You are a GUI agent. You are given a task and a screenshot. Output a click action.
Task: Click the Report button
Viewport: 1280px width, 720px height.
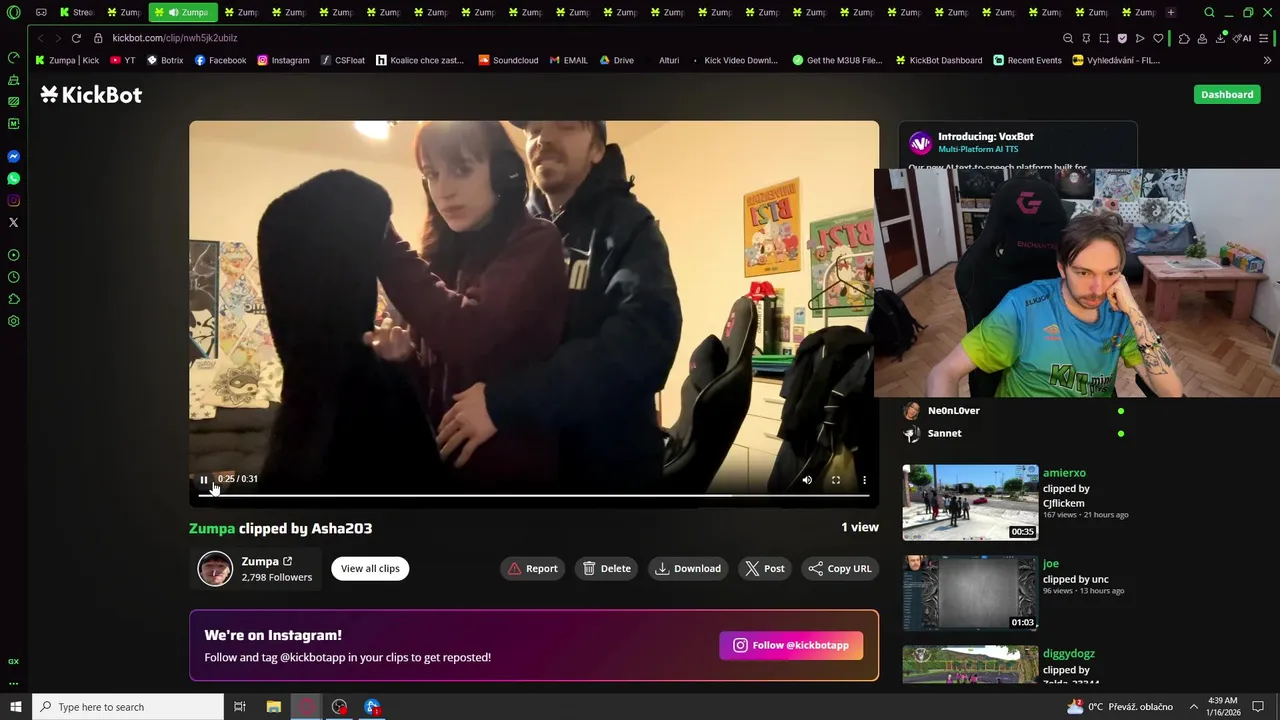coord(533,568)
